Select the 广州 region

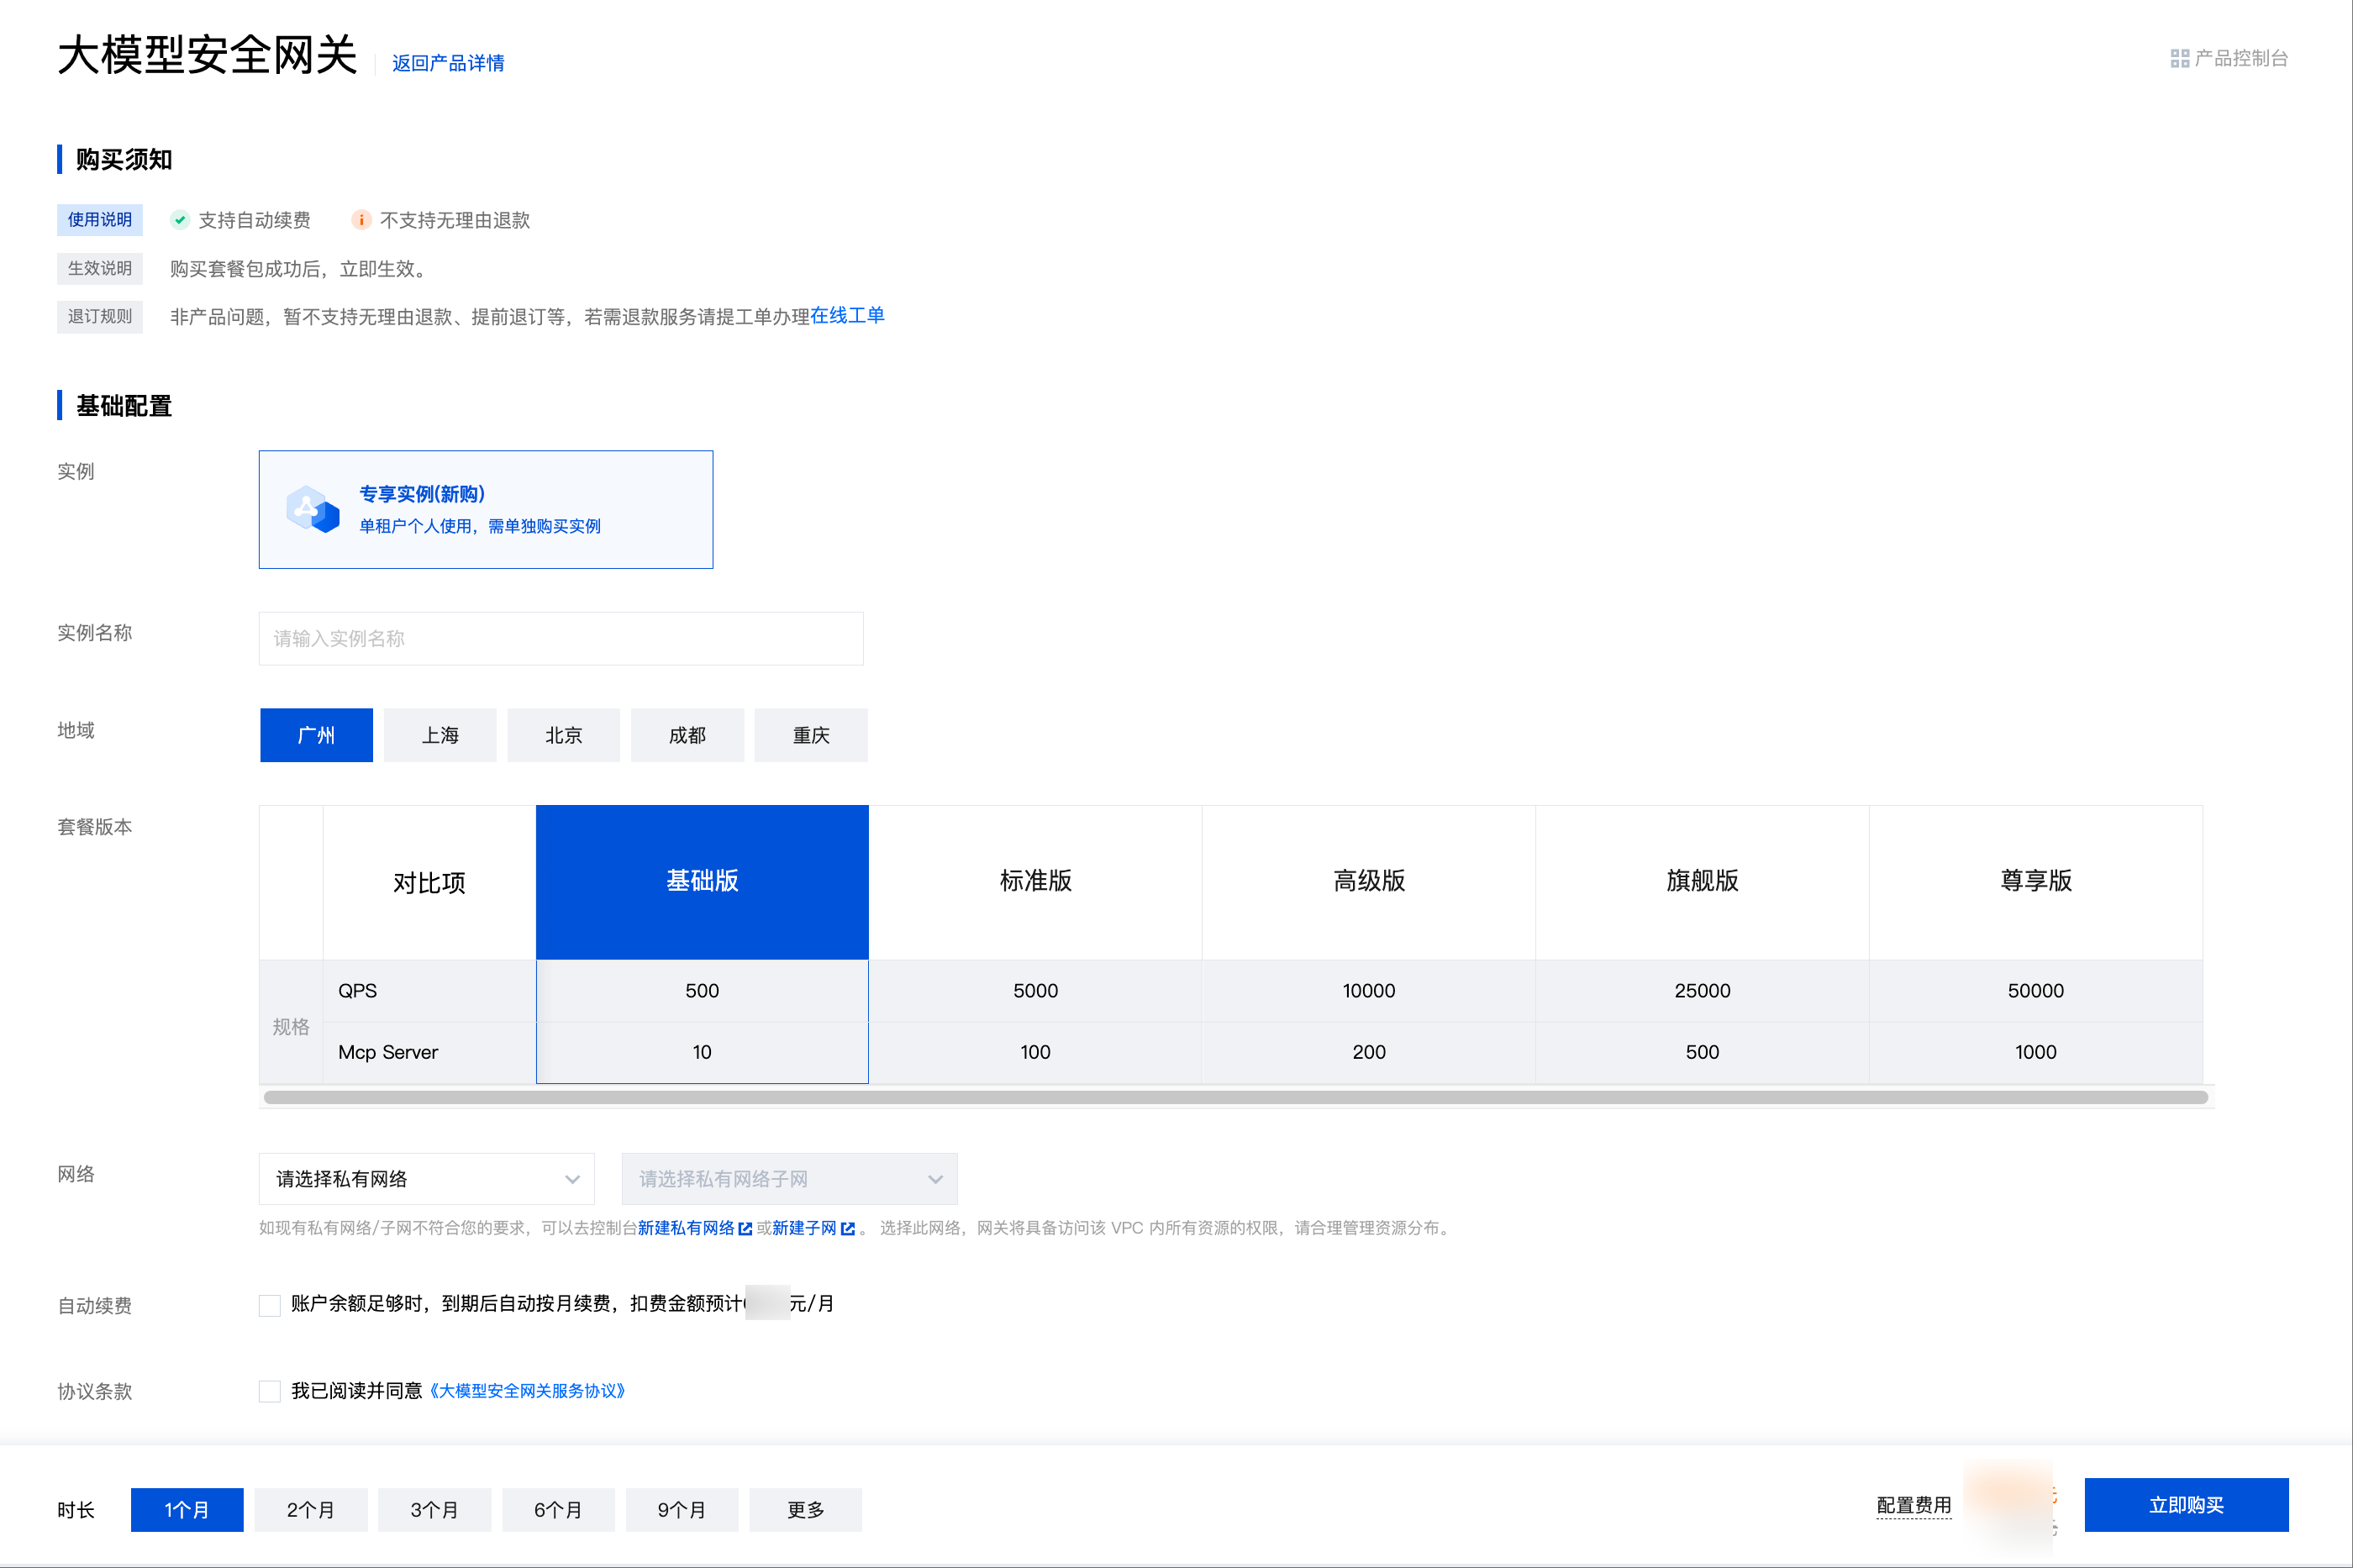click(316, 735)
